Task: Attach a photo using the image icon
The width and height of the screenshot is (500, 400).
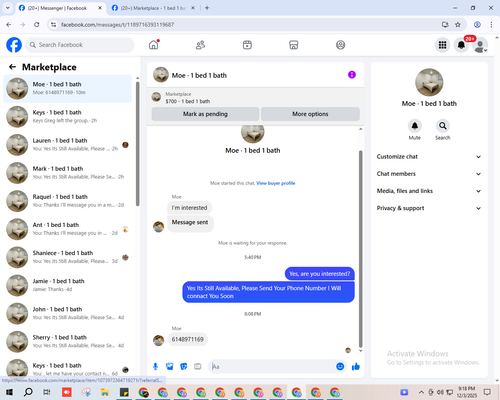Action: 170,367
